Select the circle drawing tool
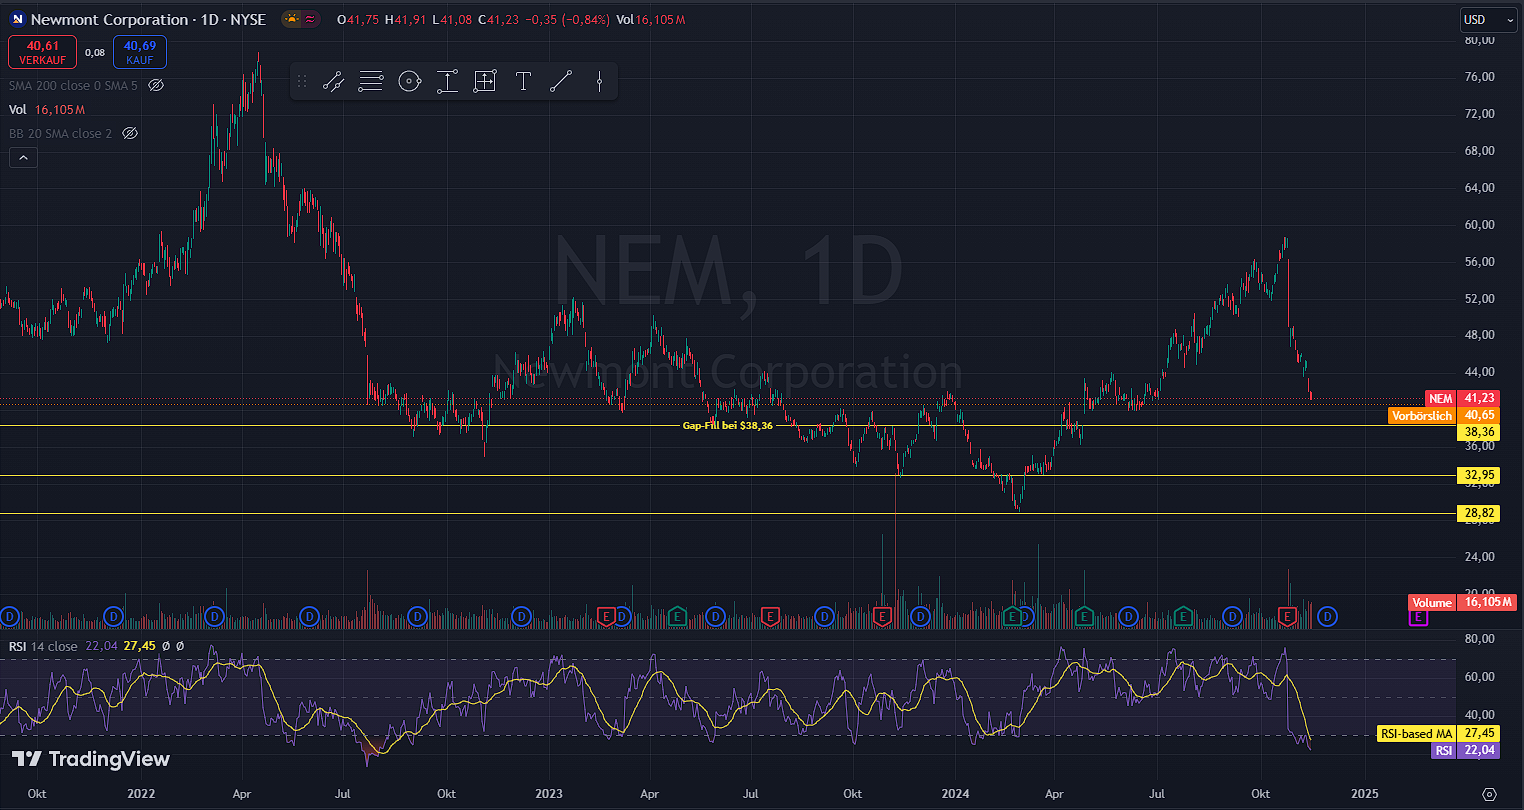This screenshot has width=1524, height=810. pos(409,82)
